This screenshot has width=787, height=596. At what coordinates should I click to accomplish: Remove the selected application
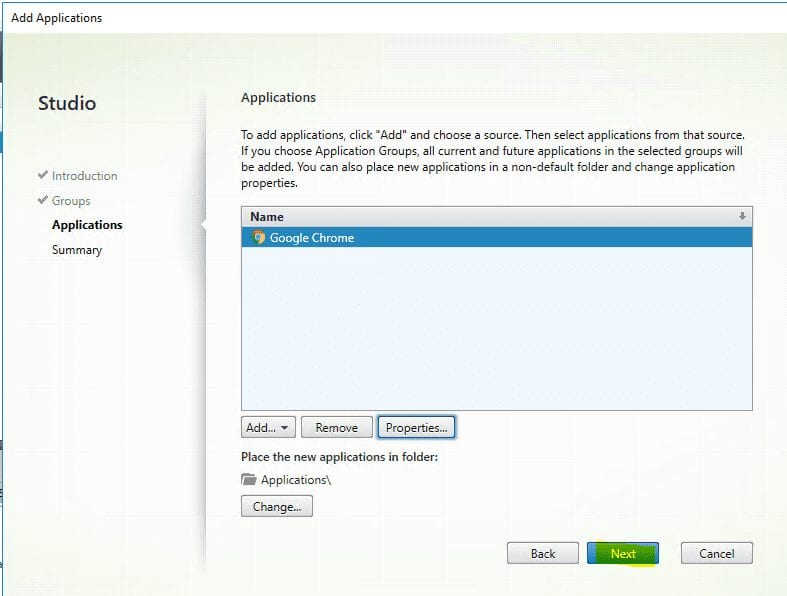[x=337, y=427]
